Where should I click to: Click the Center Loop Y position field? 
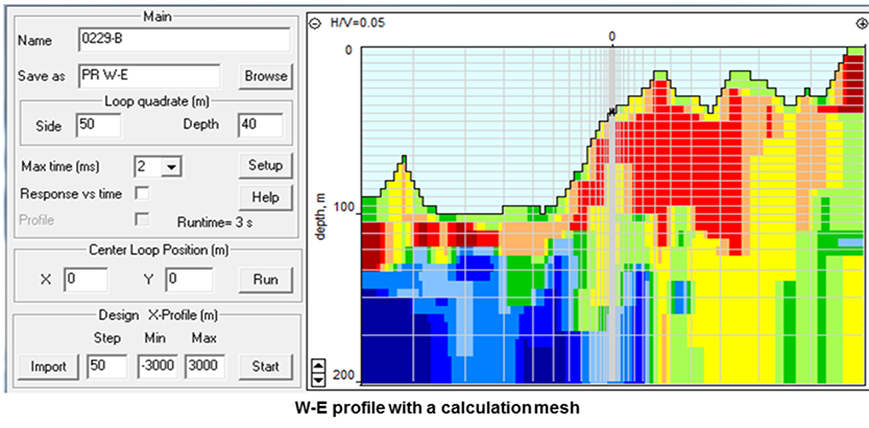tap(188, 280)
